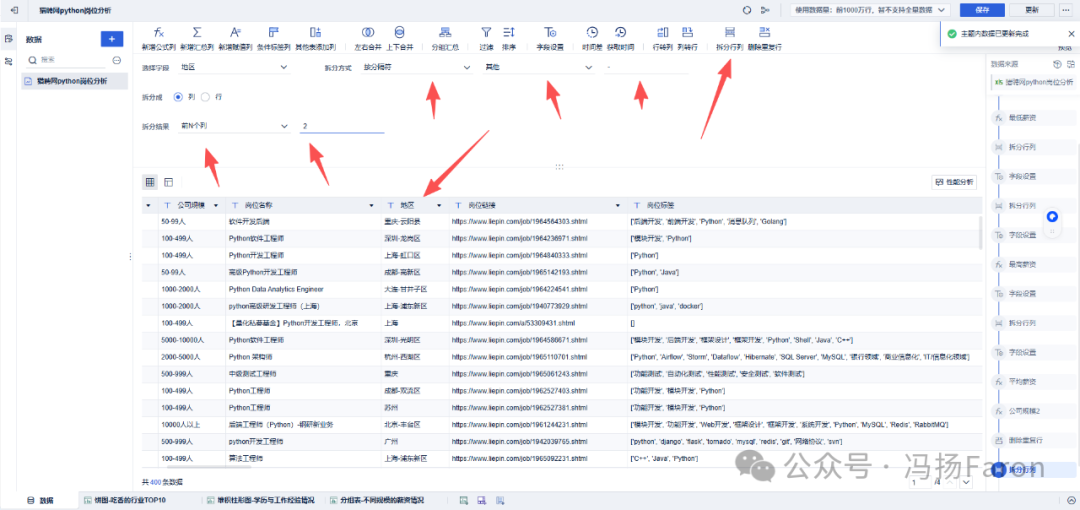Open the 选择字段 dropdown showing 地区
This screenshot has height=510, width=1080.
233,68
